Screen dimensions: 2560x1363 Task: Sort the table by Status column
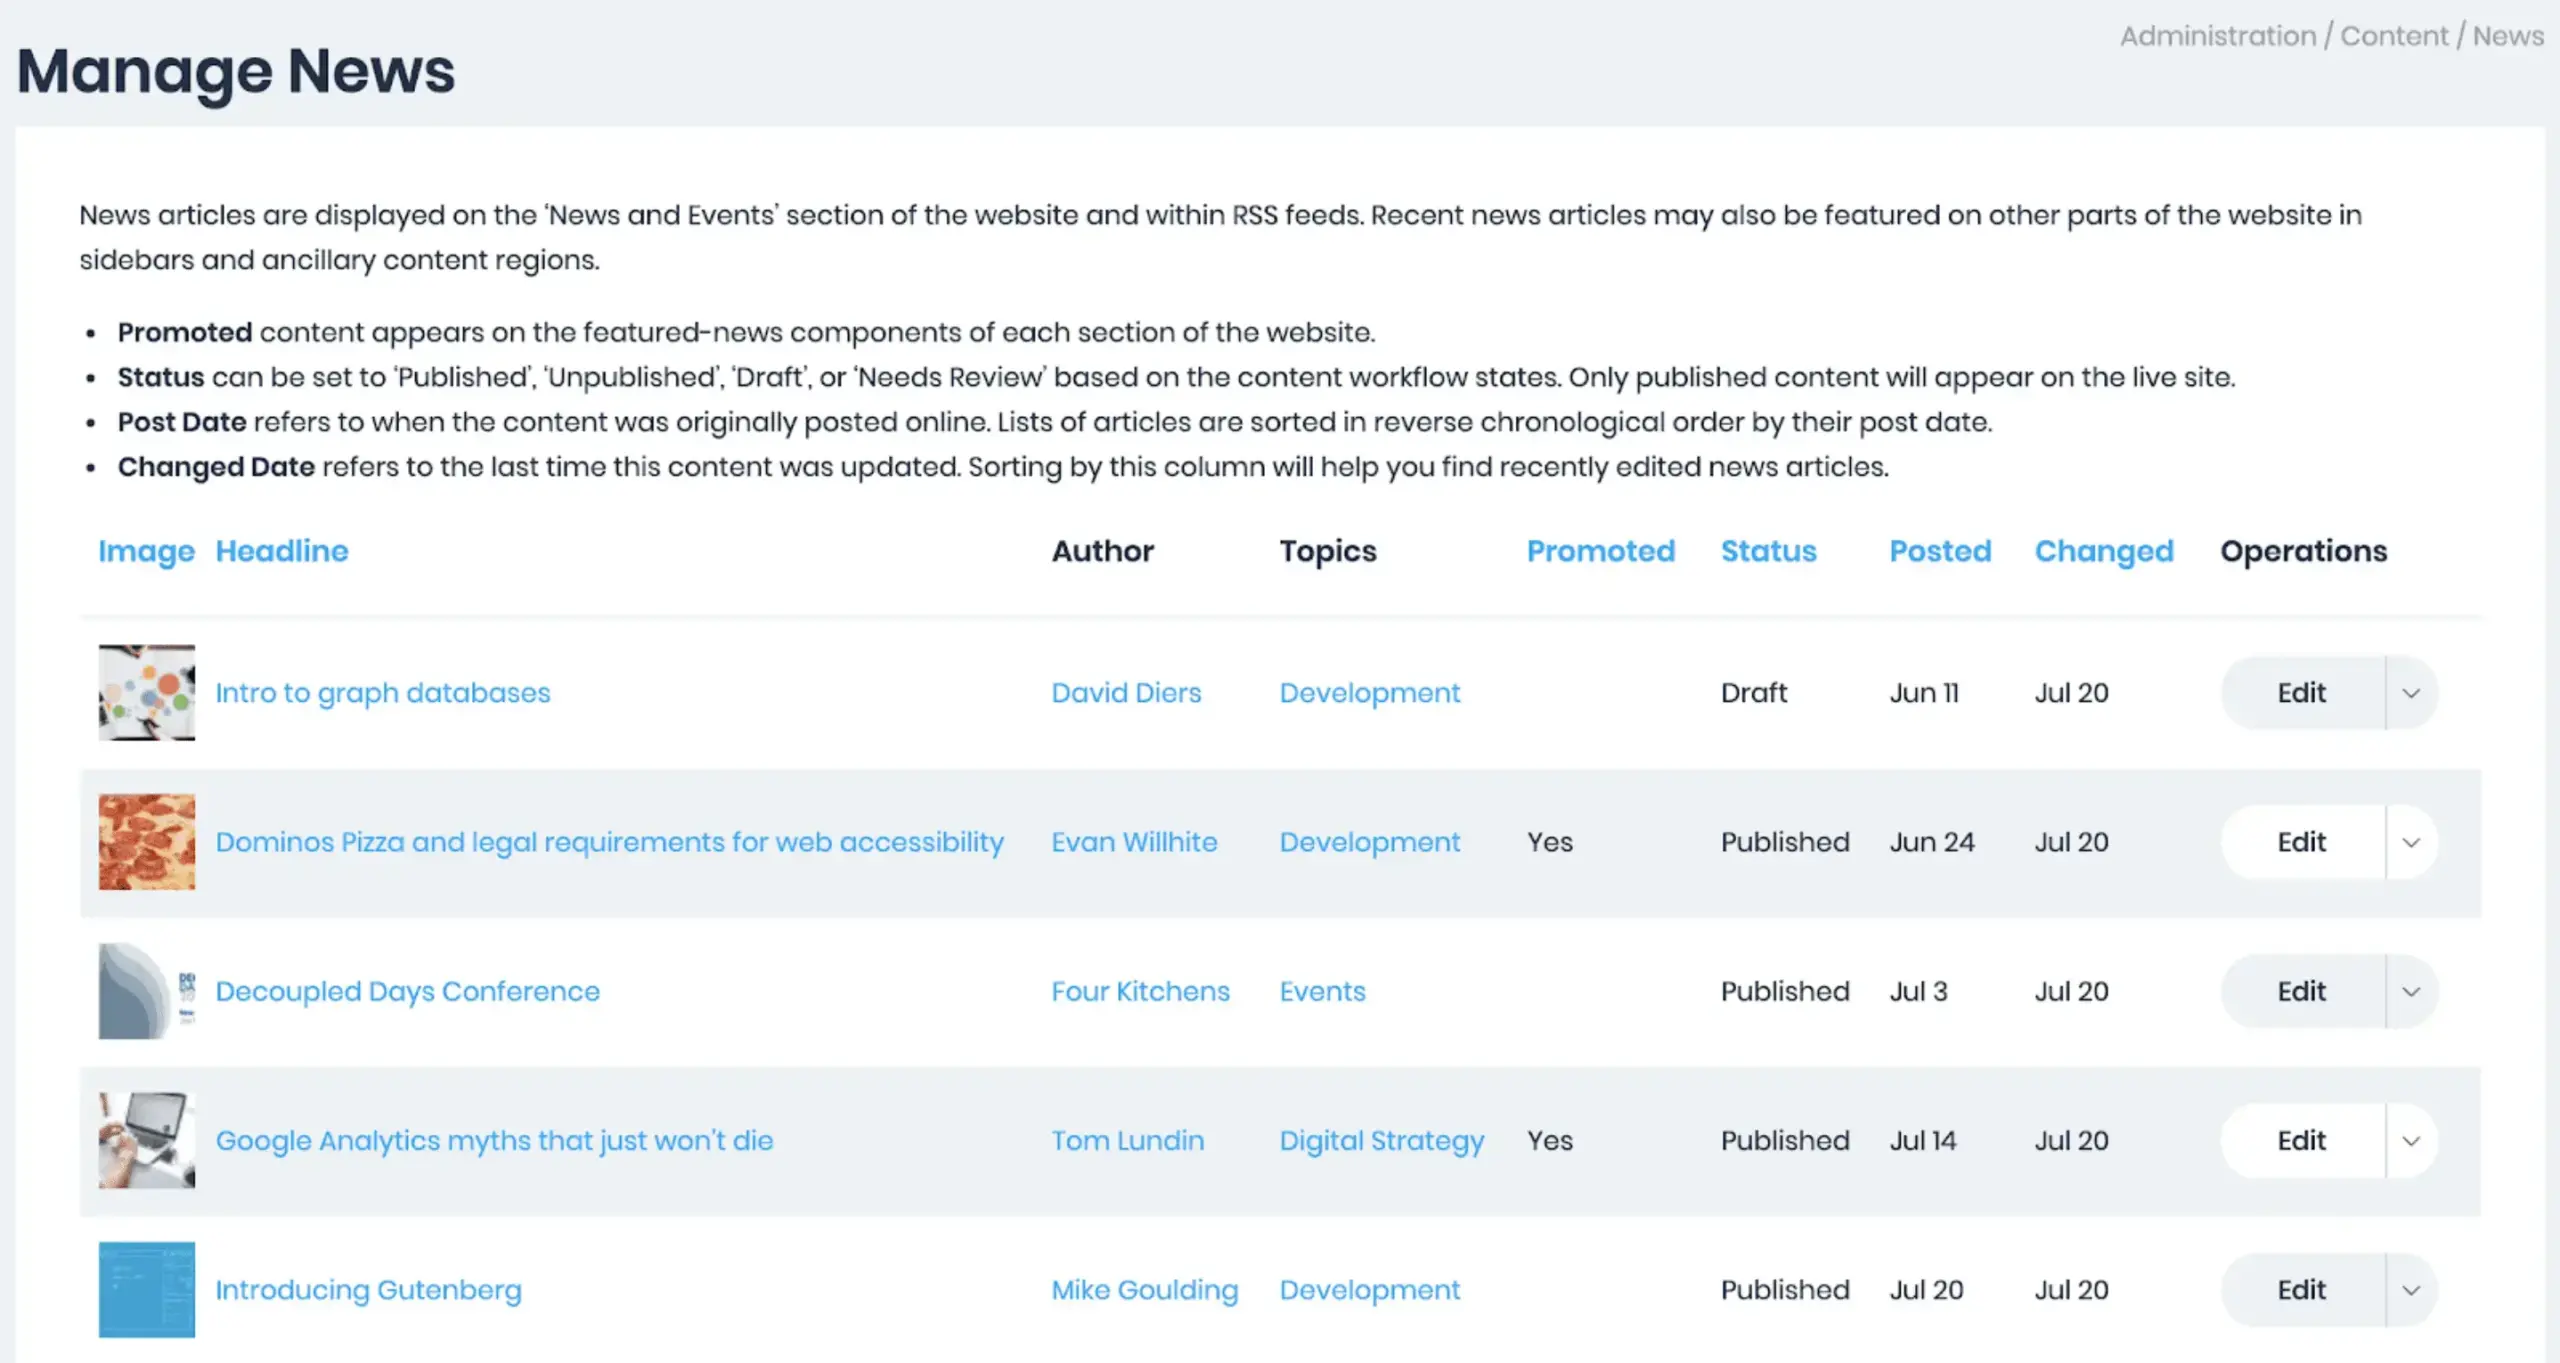(x=1768, y=551)
